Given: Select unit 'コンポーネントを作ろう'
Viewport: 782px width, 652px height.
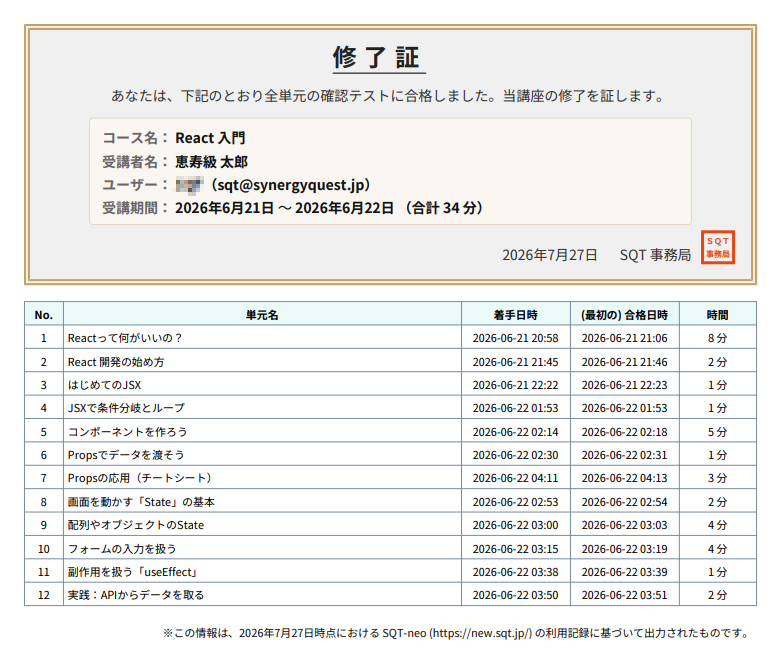Looking at the screenshot, I should point(128,432).
